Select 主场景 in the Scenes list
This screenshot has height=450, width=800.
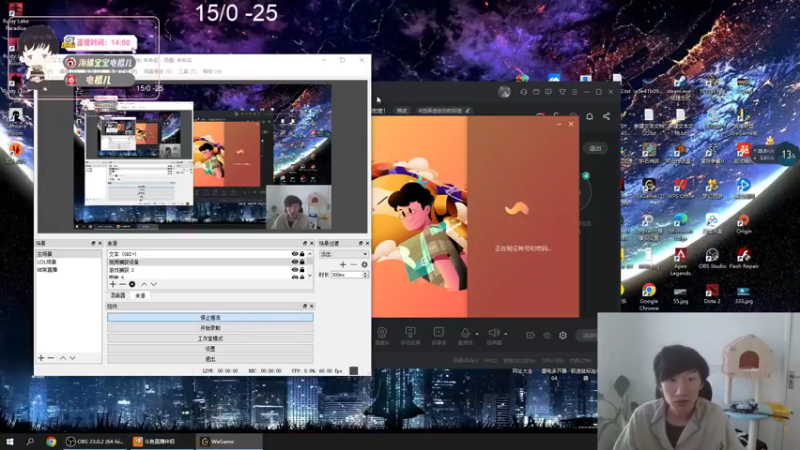(68, 254)
